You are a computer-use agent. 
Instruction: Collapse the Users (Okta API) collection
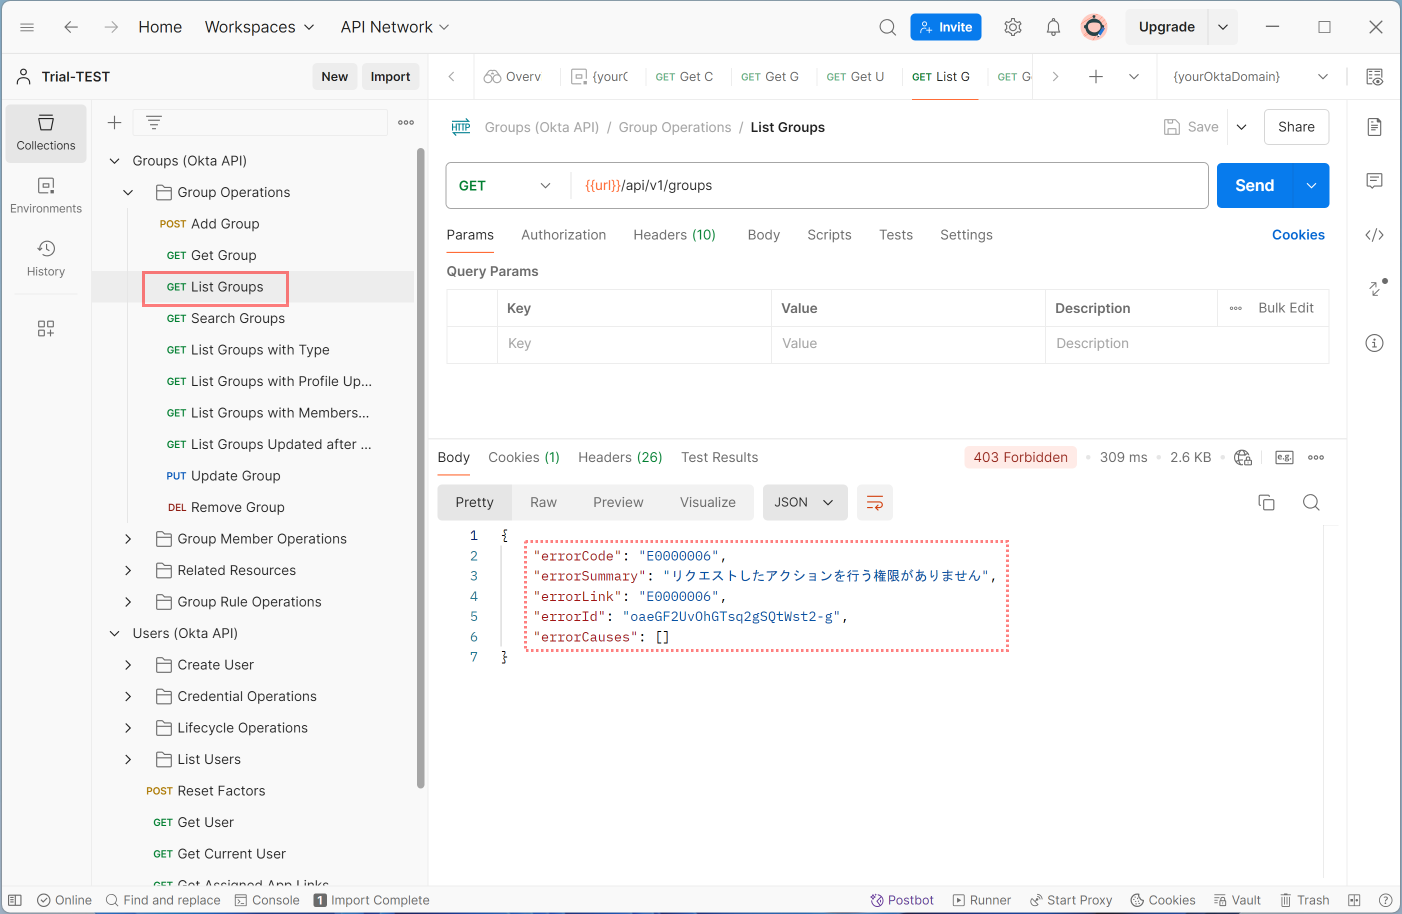pos(114,633)
